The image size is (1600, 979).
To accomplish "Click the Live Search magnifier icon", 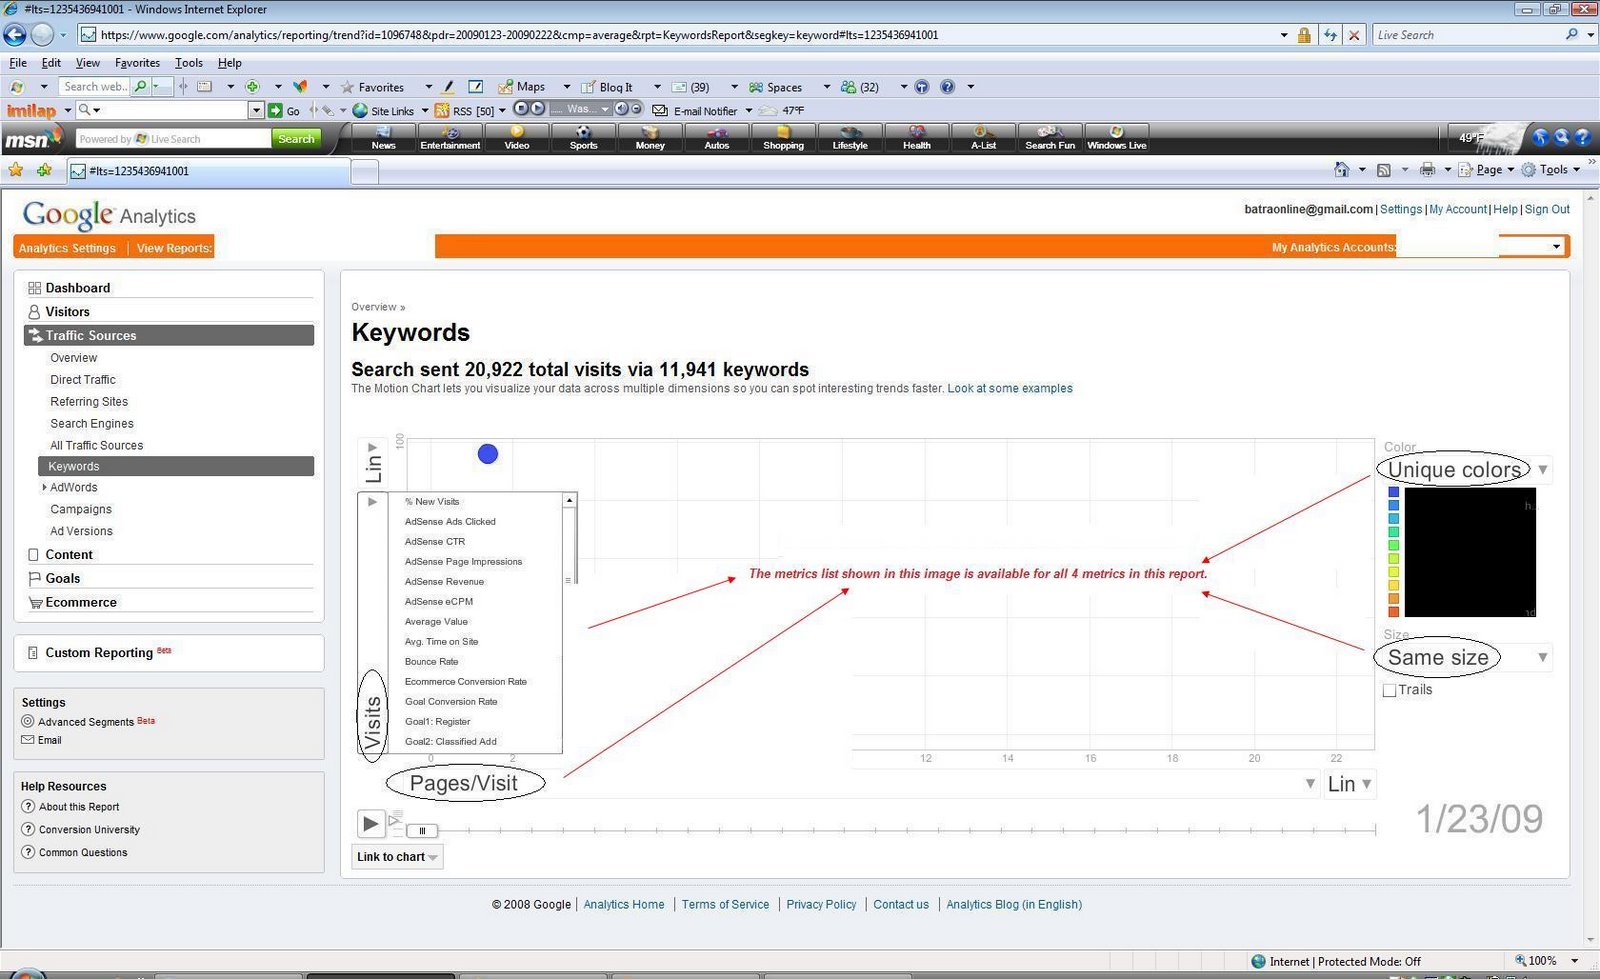I will coord(1572,35).
